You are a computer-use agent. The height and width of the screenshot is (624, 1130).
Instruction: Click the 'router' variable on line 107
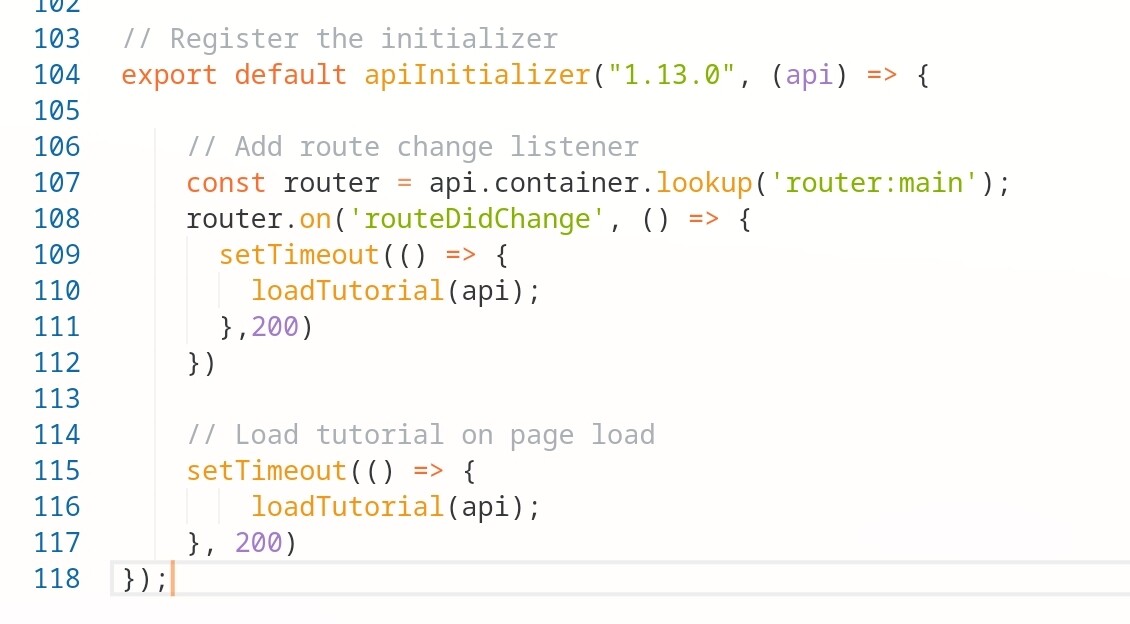point(331,183)
